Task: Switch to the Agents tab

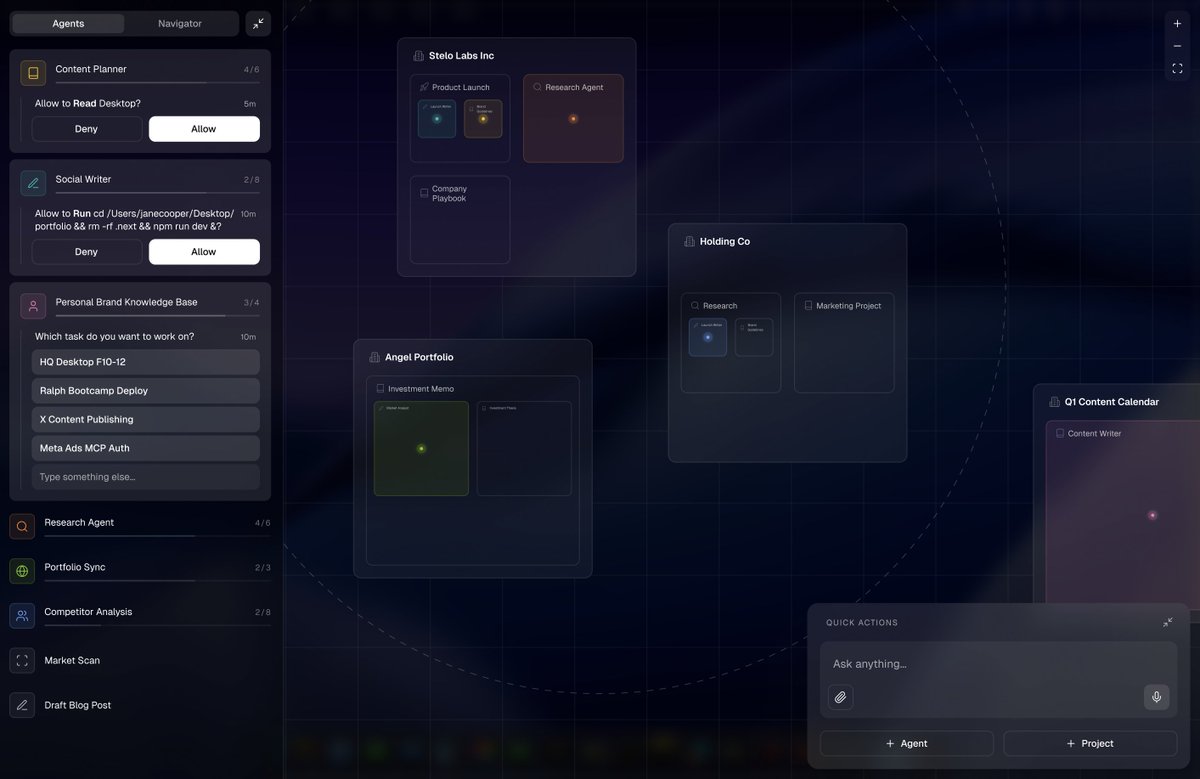Action: 68,23
